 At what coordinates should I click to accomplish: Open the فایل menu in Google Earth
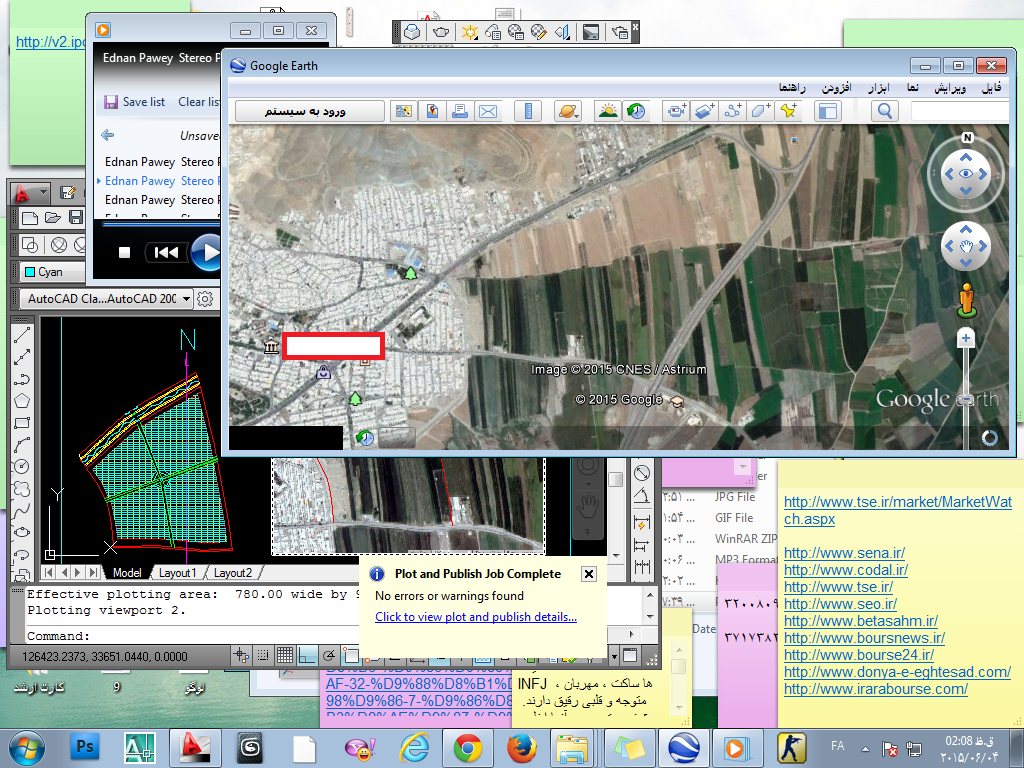click(x=991, y=88)
